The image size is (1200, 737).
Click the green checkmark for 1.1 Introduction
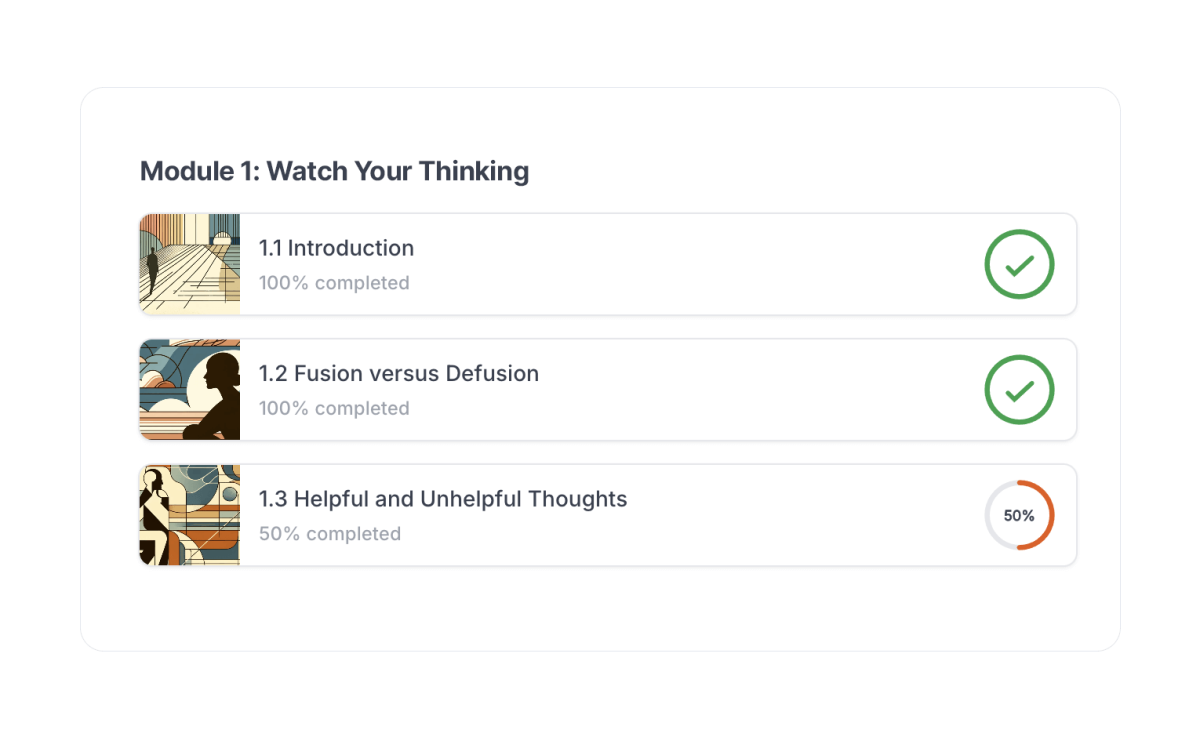[1019, 264]
